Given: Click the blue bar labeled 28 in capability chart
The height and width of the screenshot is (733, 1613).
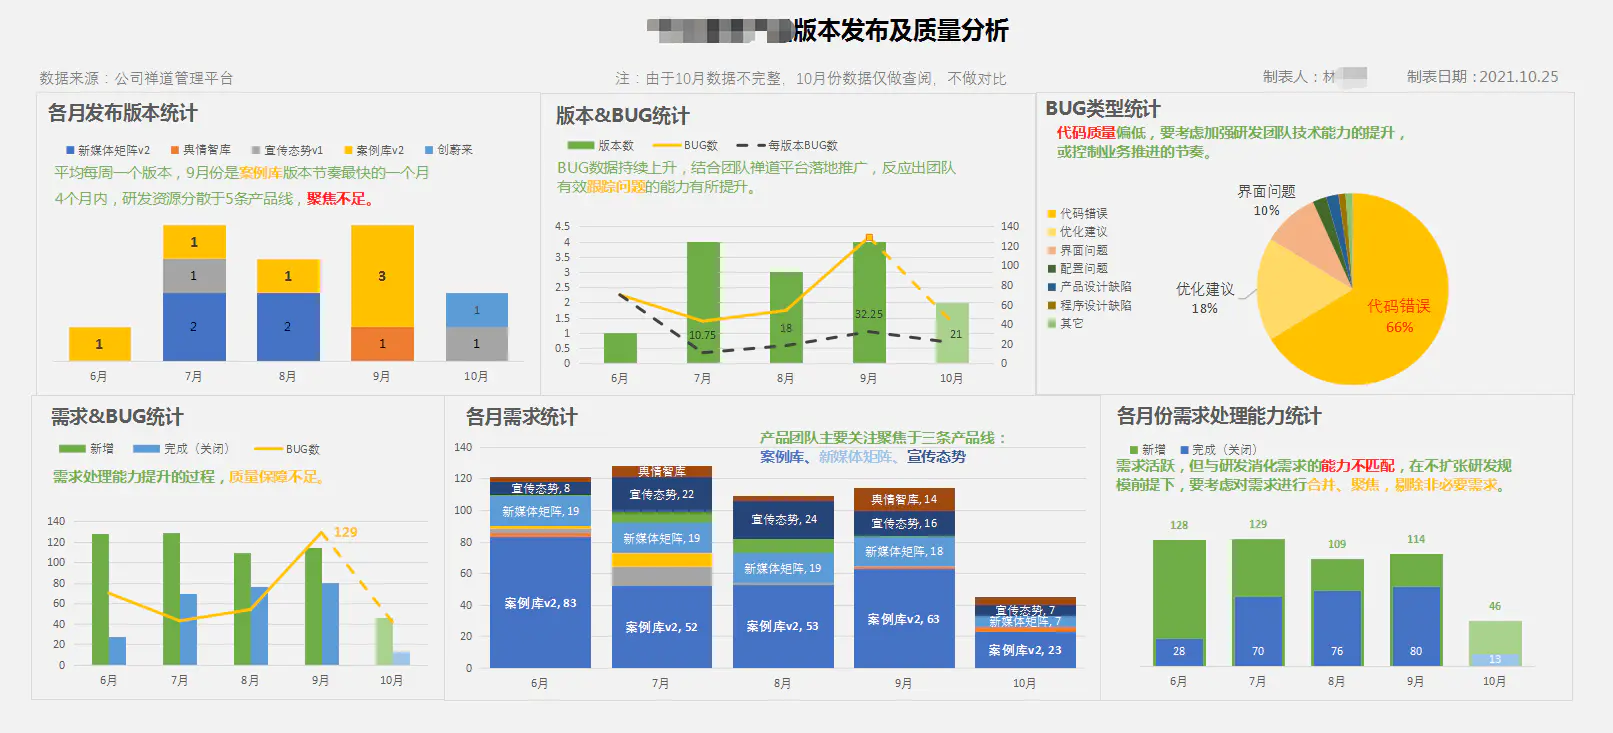Looking at the screenshot, I should [x=1179, y=652].
